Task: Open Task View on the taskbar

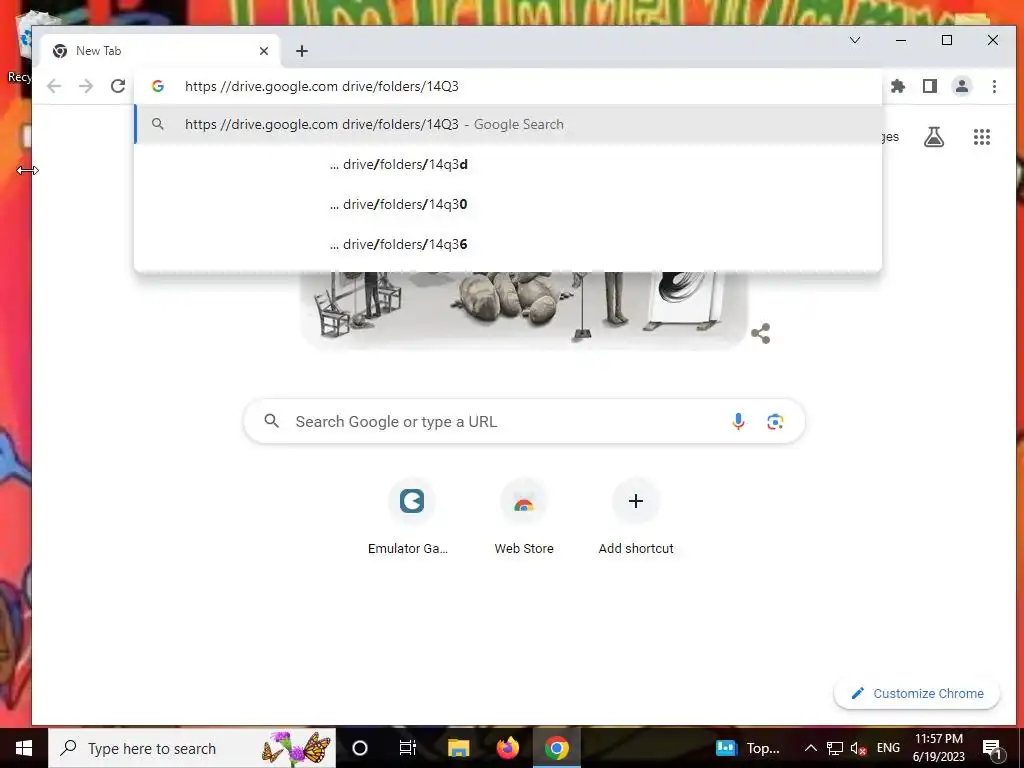Action: (x=408, y=748)
